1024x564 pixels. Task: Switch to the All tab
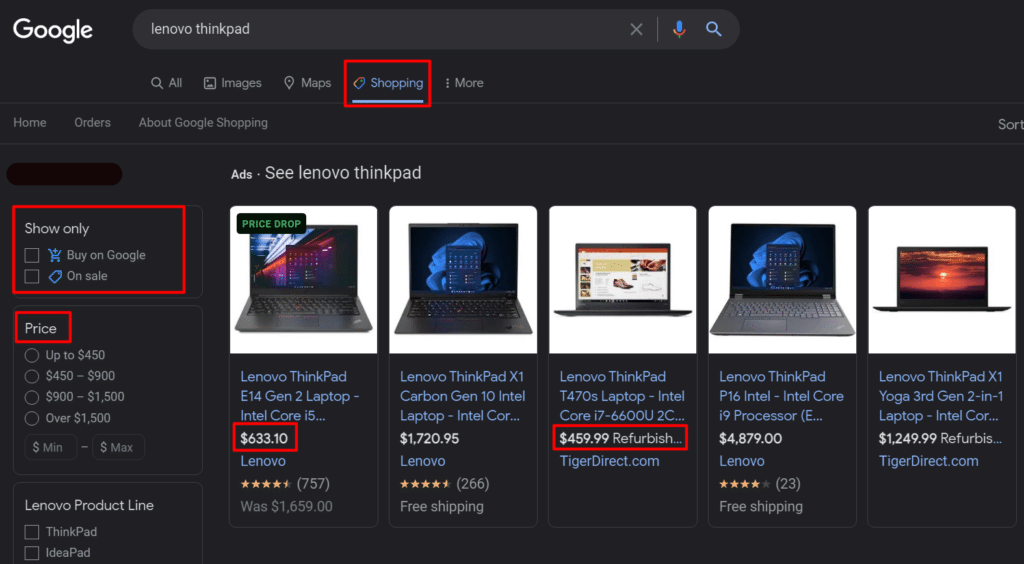coord(167,83)
